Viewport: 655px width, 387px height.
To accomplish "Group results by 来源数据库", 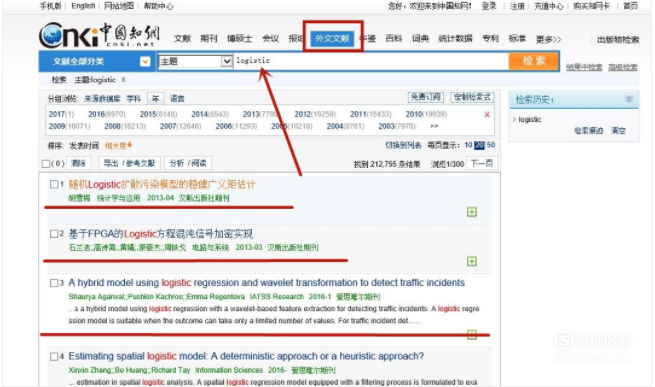I will [102, 99].
